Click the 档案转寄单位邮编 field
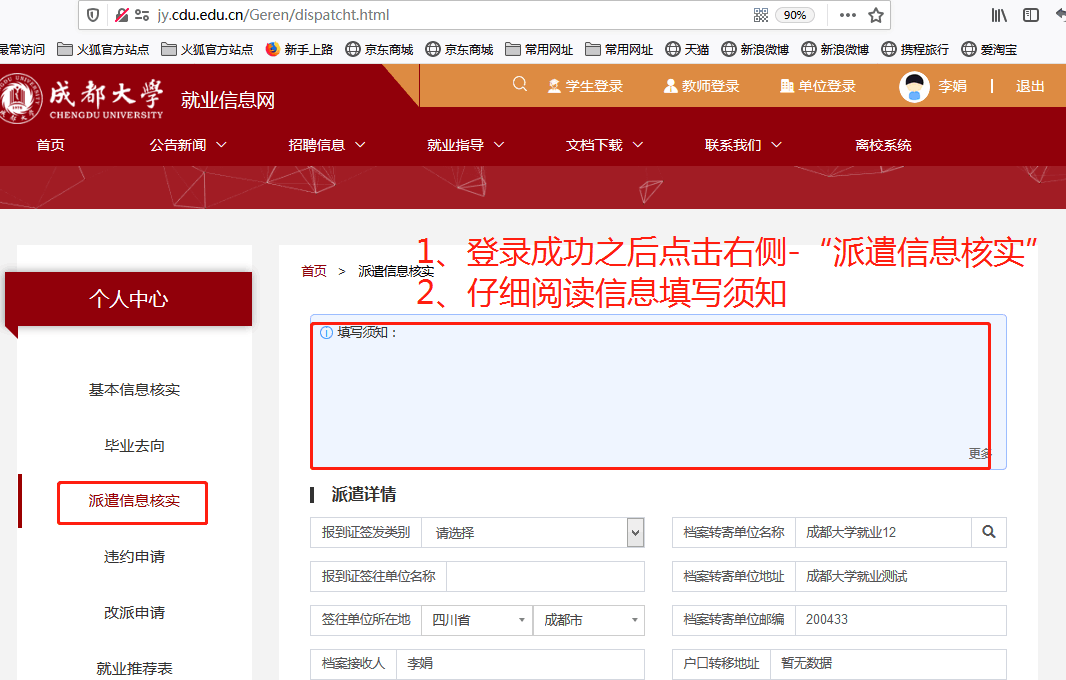This screenshot has width=1066, height=680. (x=901, y=619)
